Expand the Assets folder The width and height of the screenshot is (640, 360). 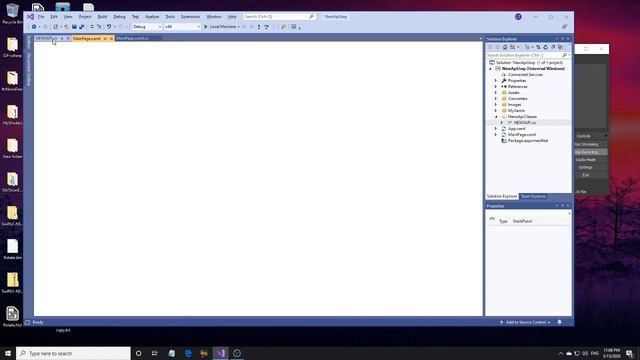point(496,93)
